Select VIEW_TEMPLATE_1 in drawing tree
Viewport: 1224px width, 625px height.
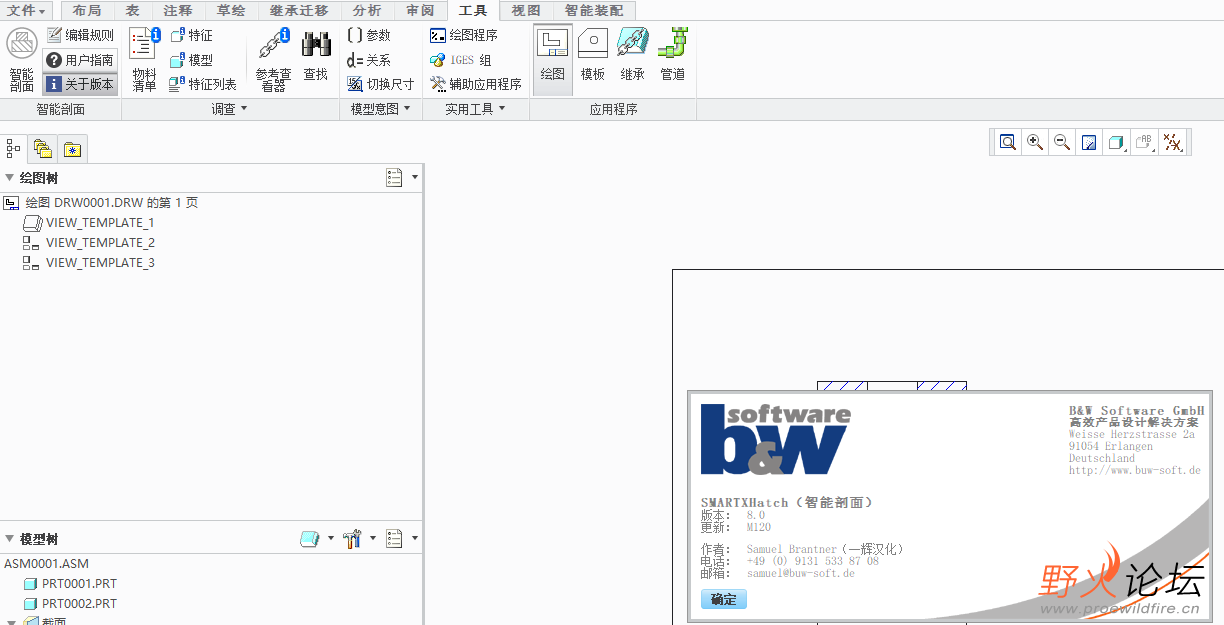click(x=89, y=223)
